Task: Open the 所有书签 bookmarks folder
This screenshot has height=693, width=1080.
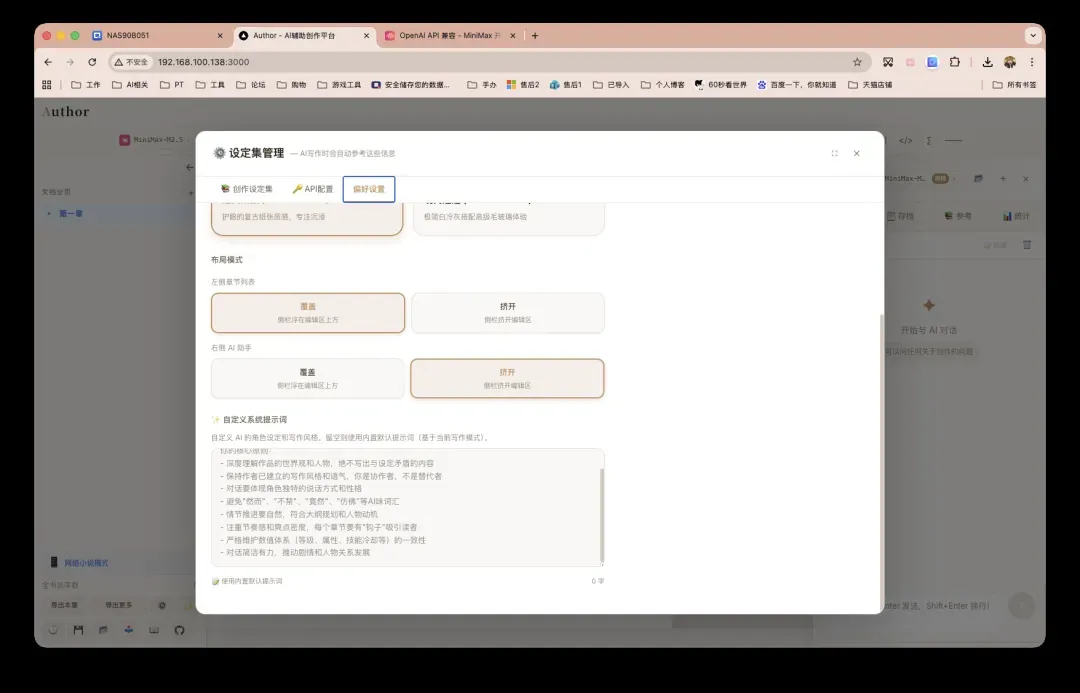Action: point(1015,85)
